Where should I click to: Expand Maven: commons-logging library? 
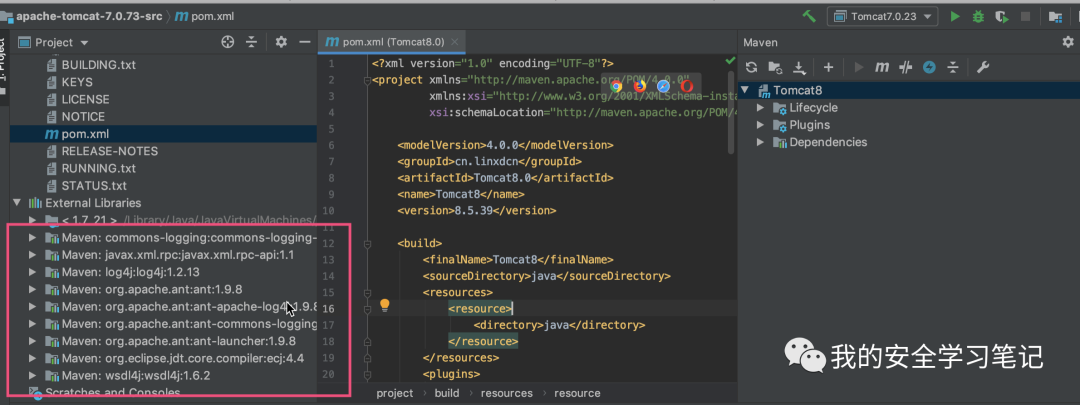[x=32, y=238]
